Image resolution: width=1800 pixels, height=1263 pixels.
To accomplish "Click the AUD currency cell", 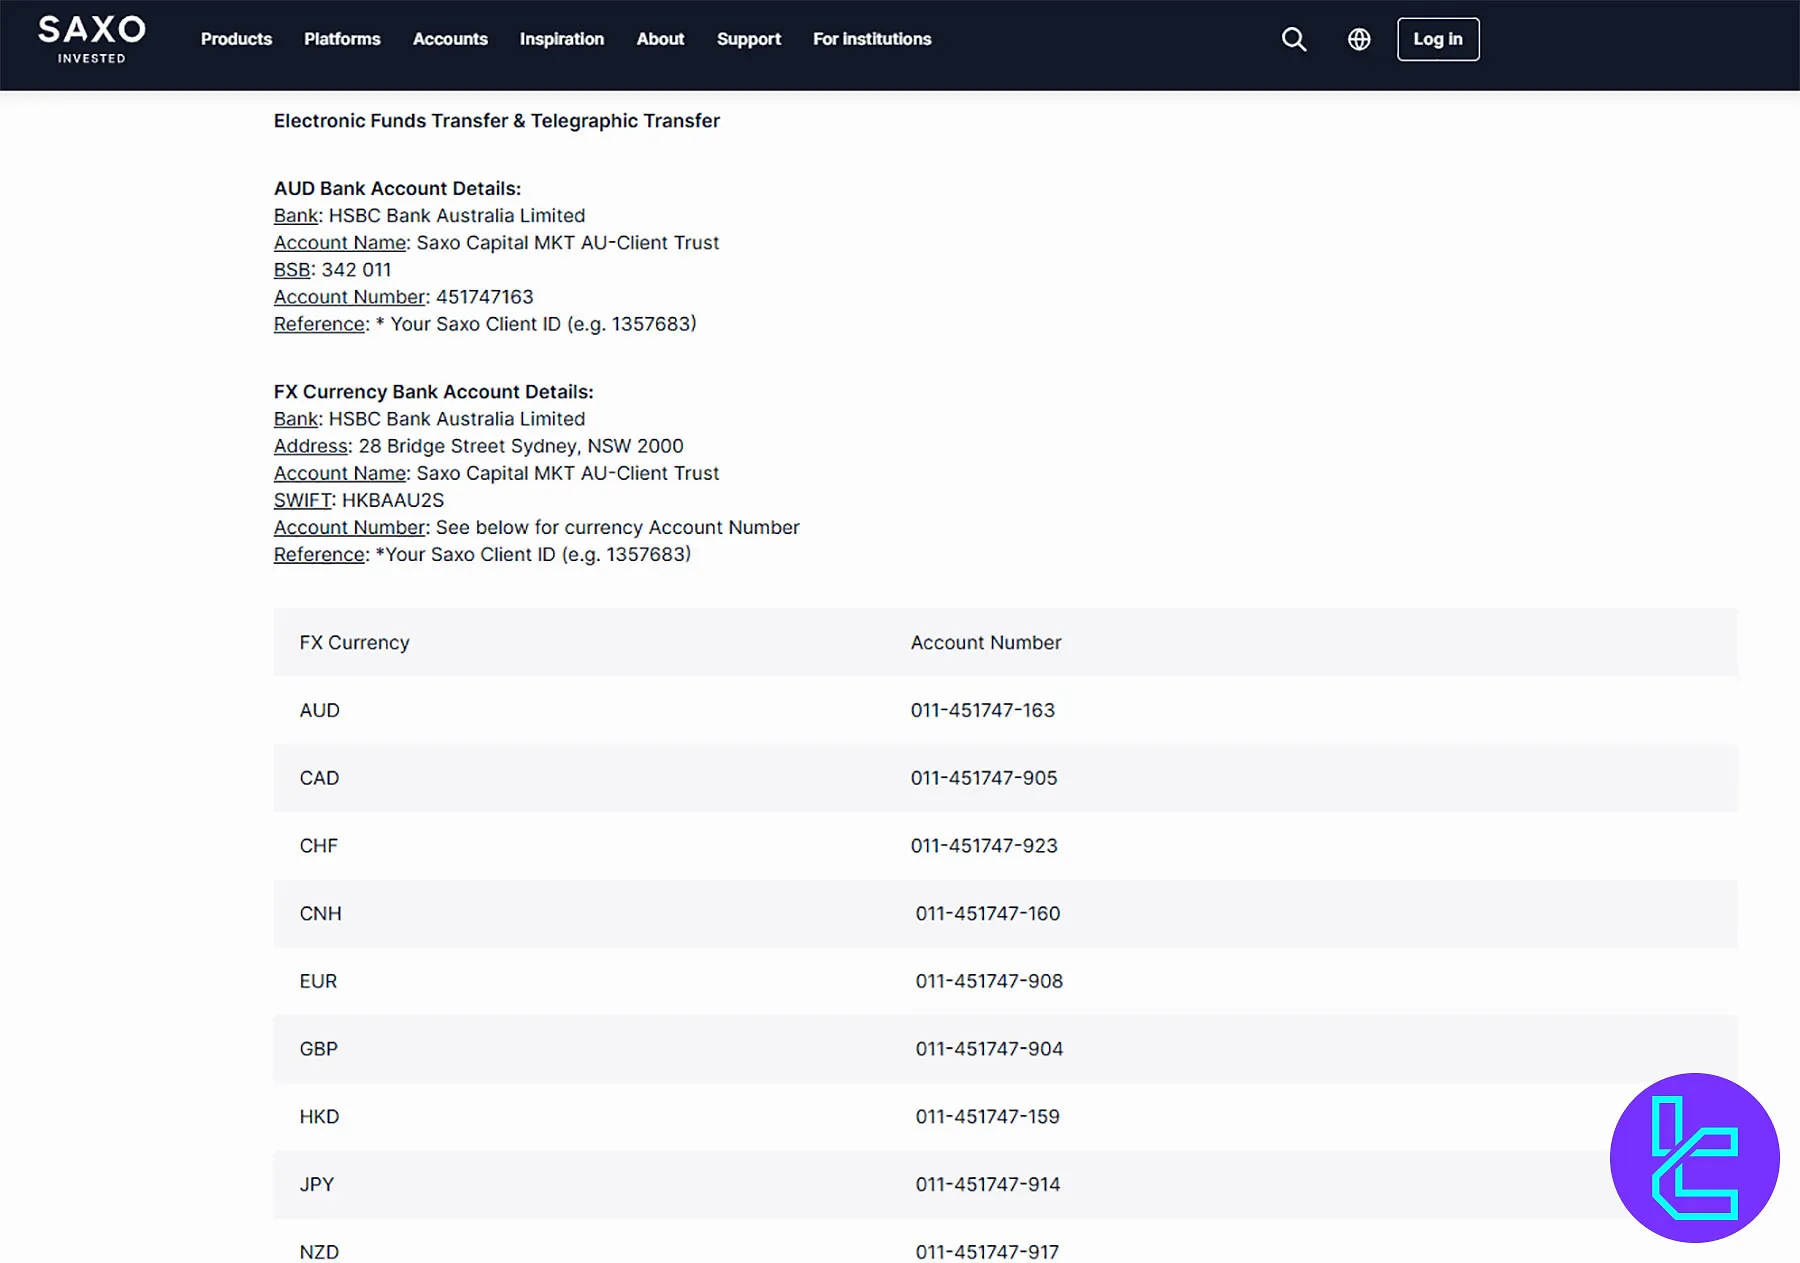I will pyautogui.click(x=320, y=710).
